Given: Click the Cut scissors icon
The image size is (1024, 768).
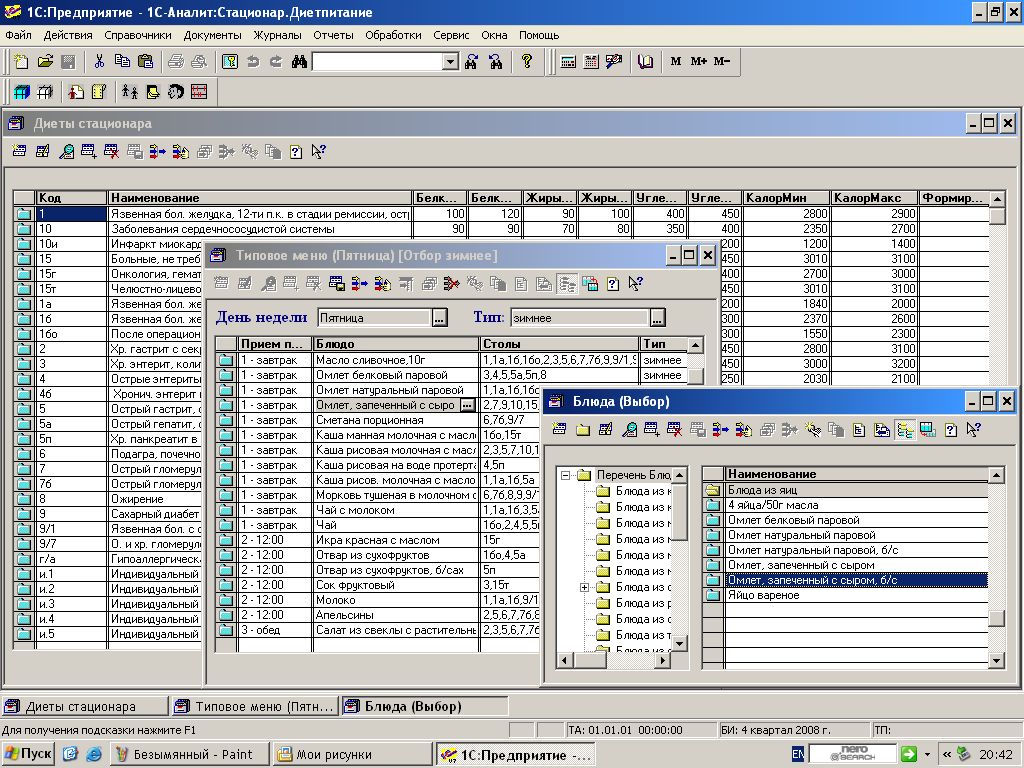Looking at the screenshot, I should [99, 61].
